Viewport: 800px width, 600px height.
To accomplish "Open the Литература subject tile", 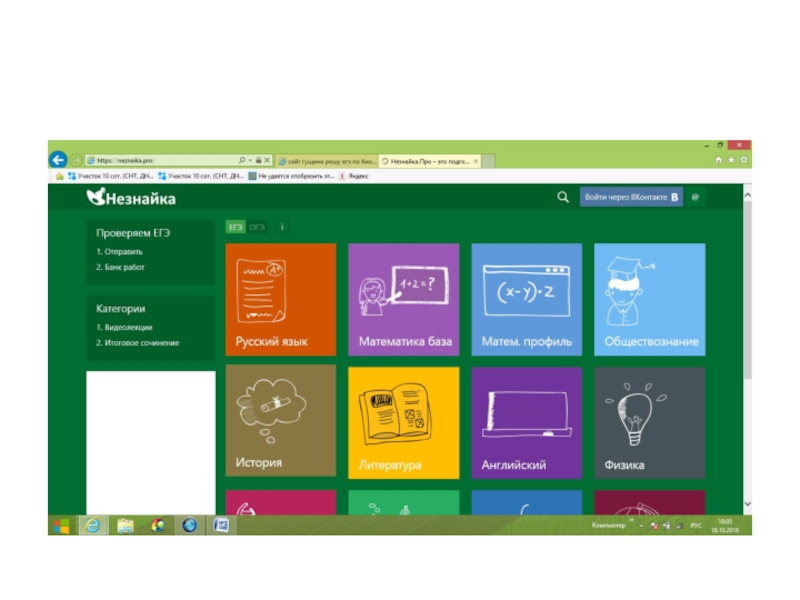I will (404, 422).
